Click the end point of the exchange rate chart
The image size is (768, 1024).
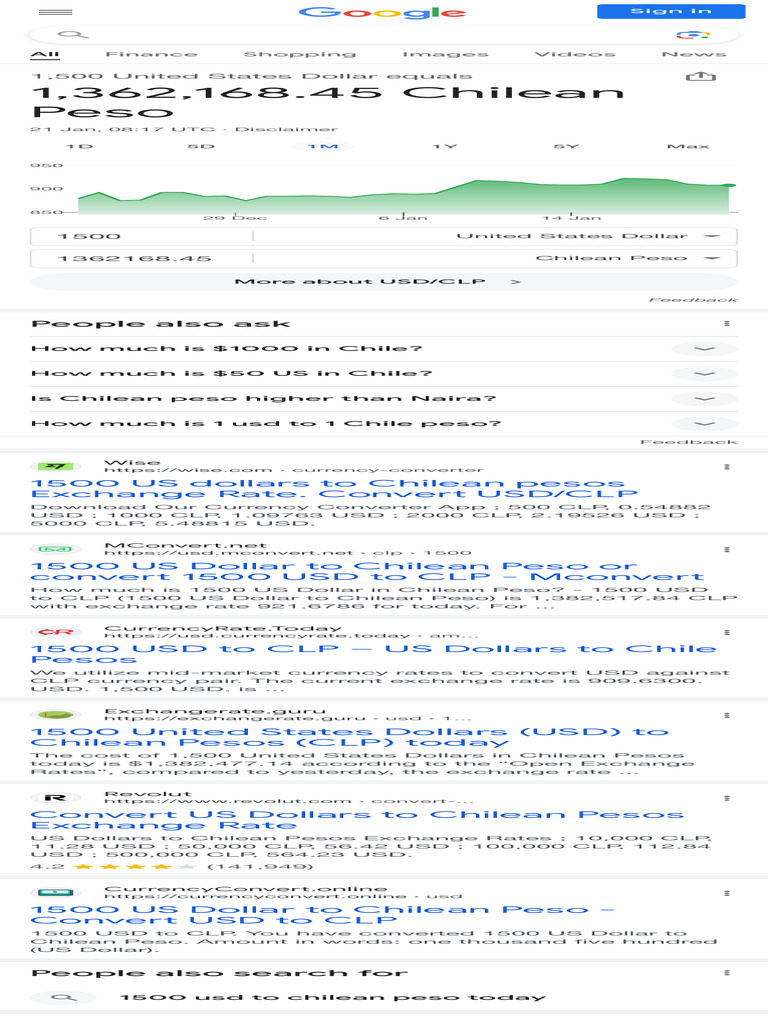click(x=731, y=185)
